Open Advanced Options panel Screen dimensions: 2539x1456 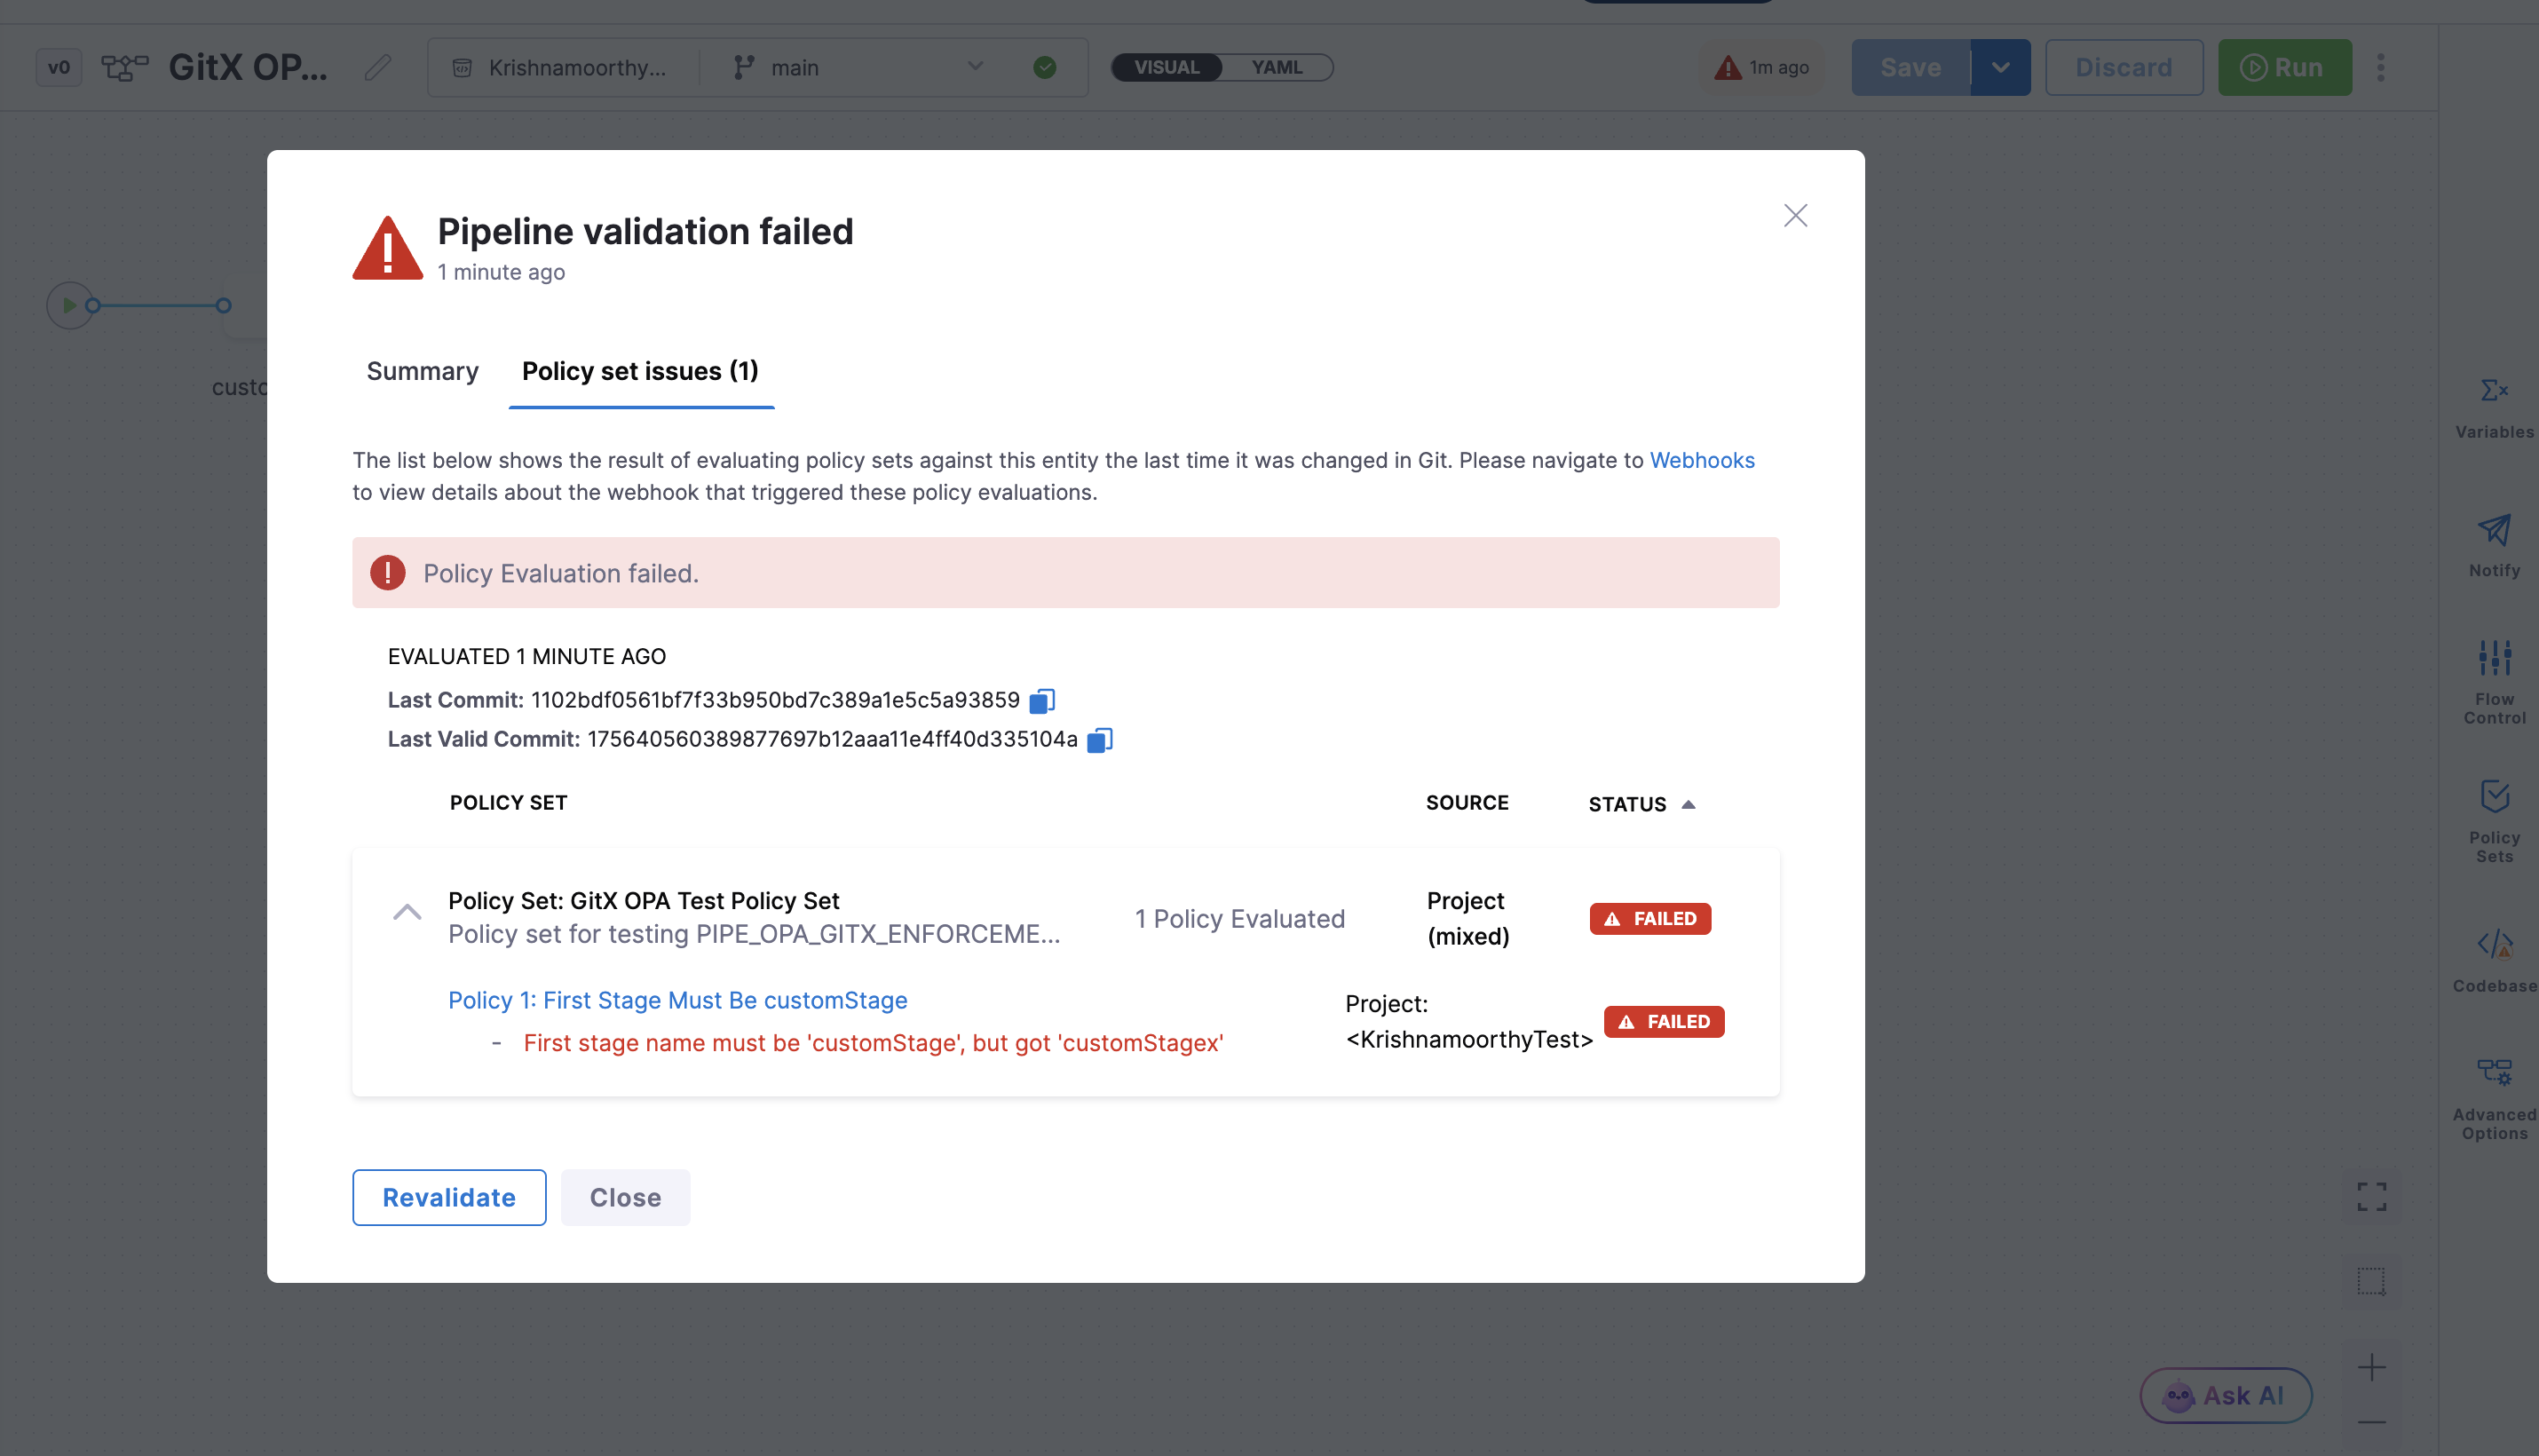(x=2493, y=1098)
